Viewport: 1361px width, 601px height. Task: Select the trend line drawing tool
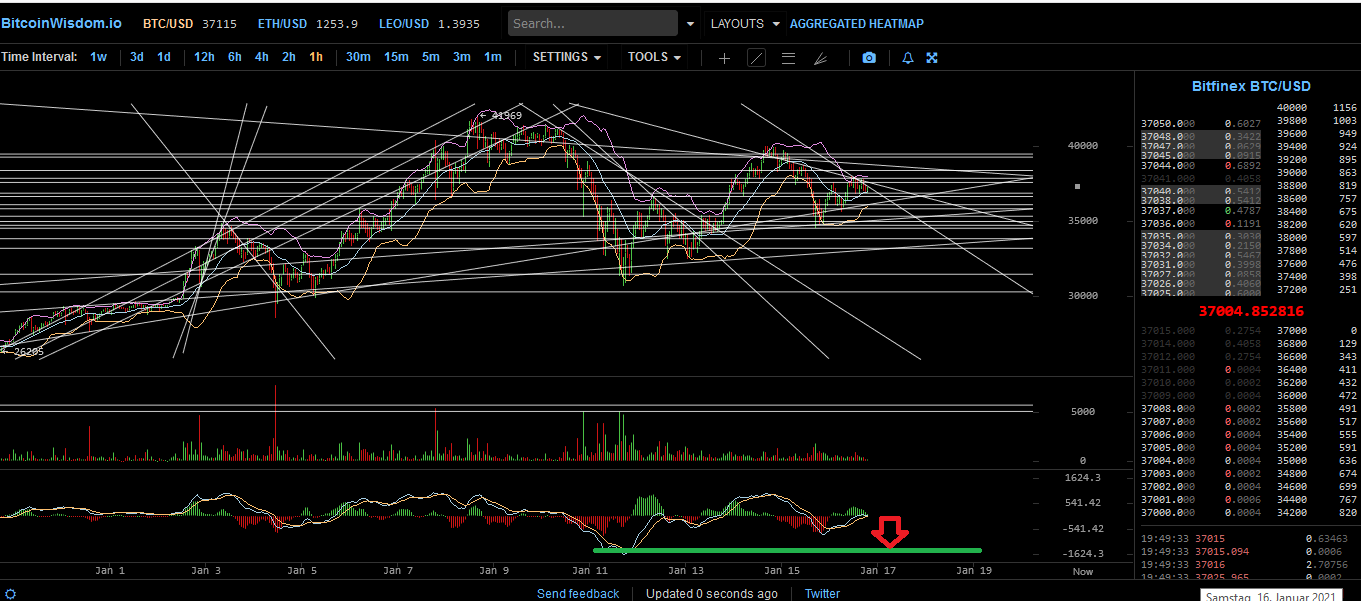click(757, 58)
